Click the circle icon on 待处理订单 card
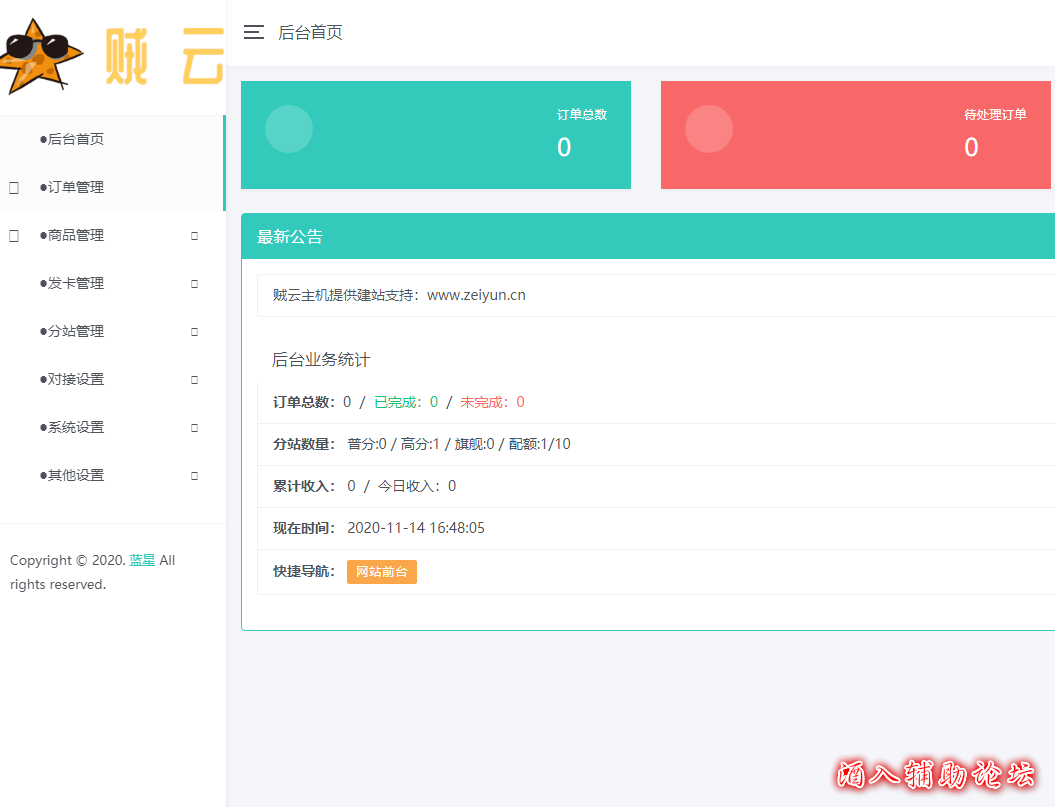The height and width of the screenshot is (807, 1055). point(709,129)
